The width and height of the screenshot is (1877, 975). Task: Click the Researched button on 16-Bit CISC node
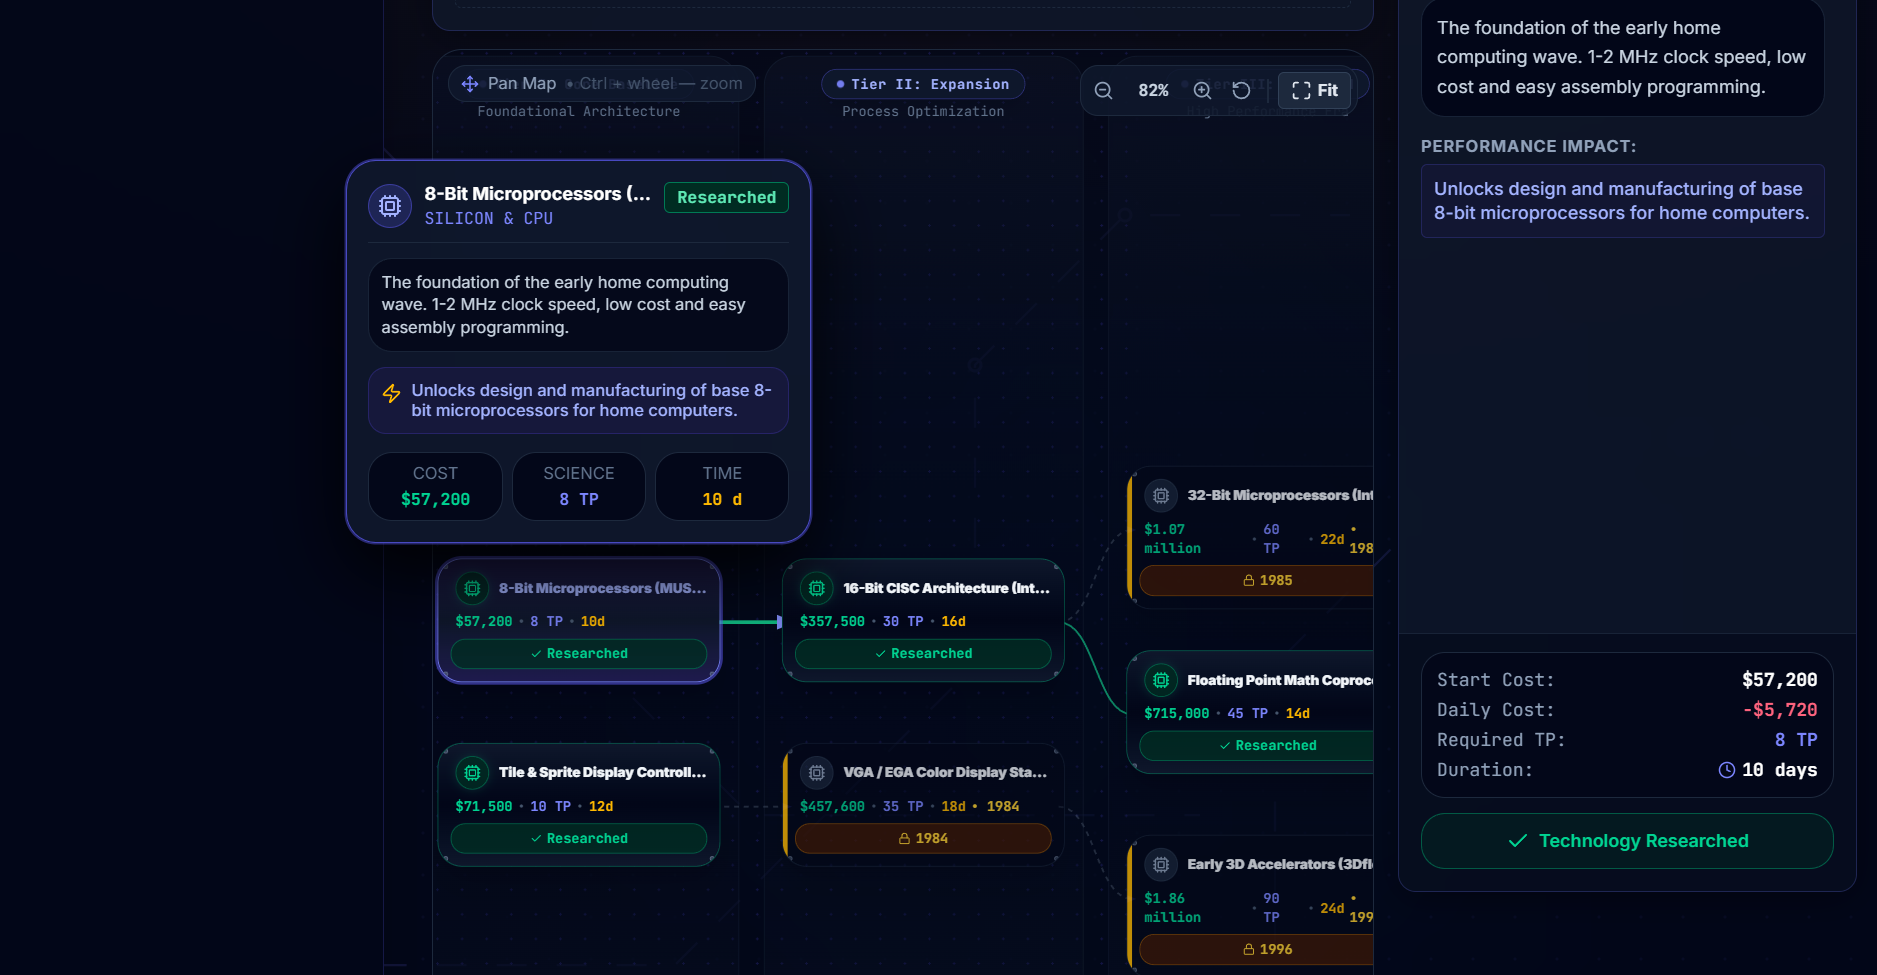click(923, 654)
